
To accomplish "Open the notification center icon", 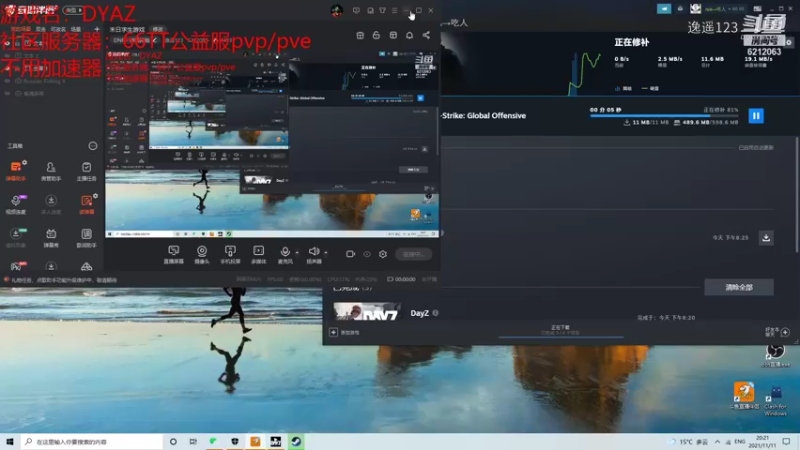I will pos(786,441).
